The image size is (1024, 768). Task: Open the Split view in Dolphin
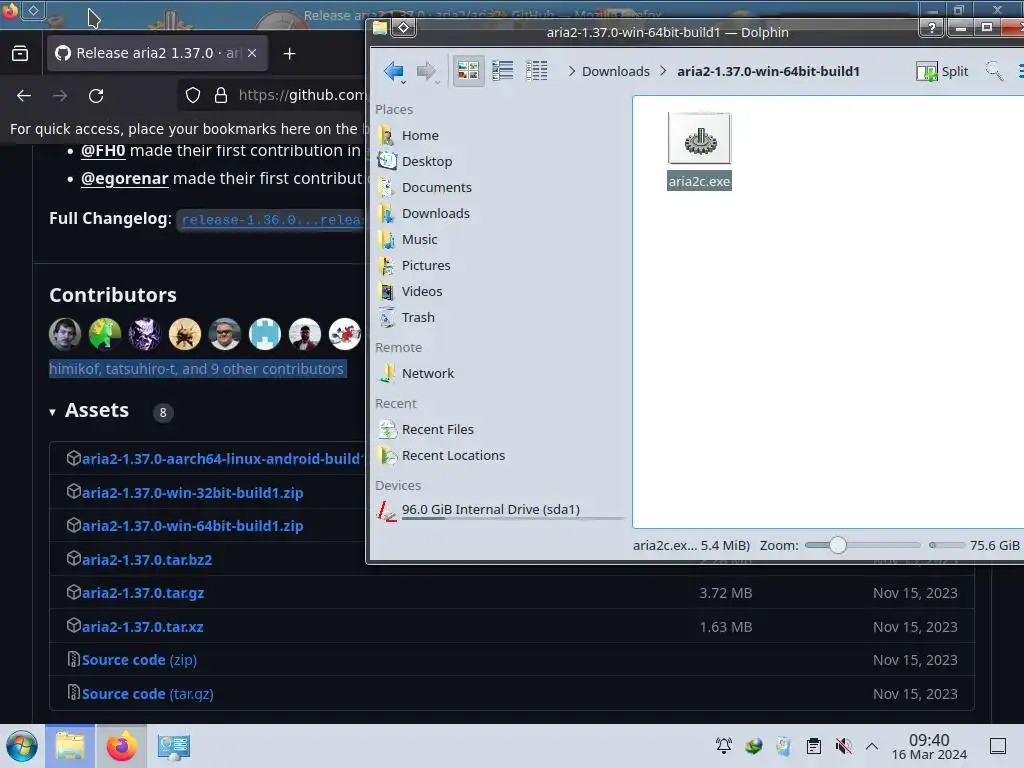[x=942, y=71]
